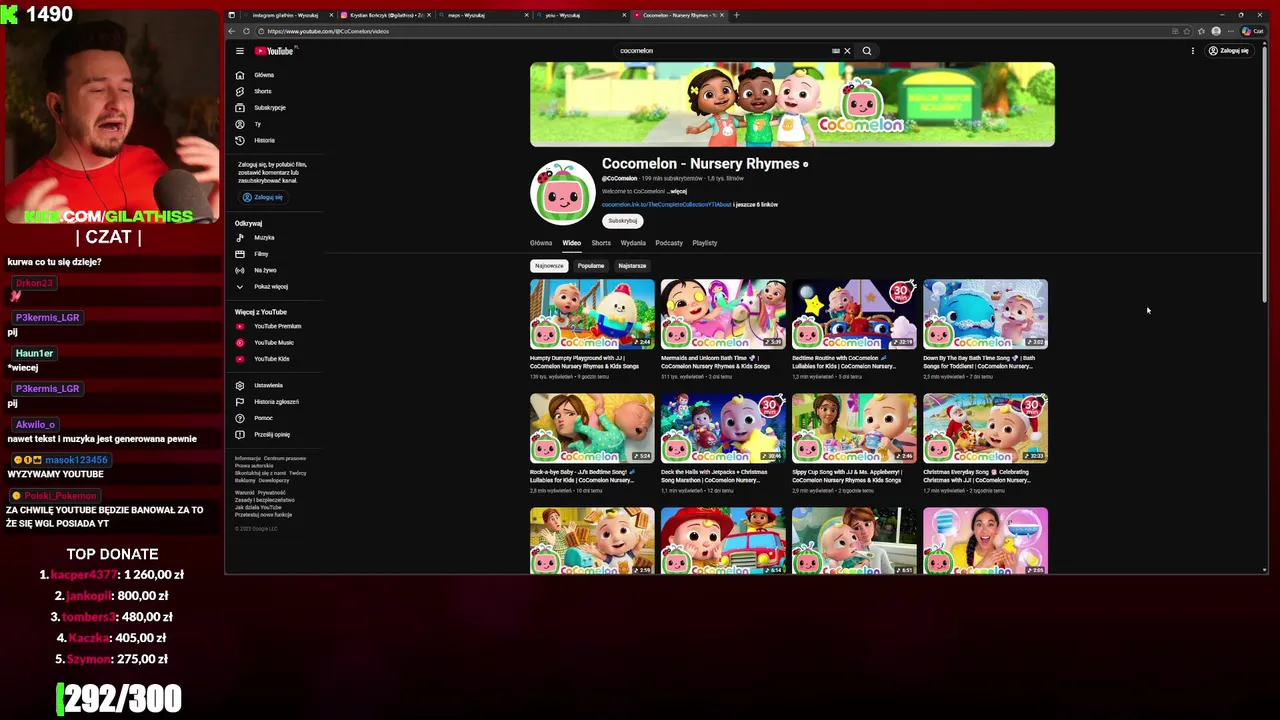
Task: Open Prześlij opinię feedback
Action: click(x=272, y=434)
